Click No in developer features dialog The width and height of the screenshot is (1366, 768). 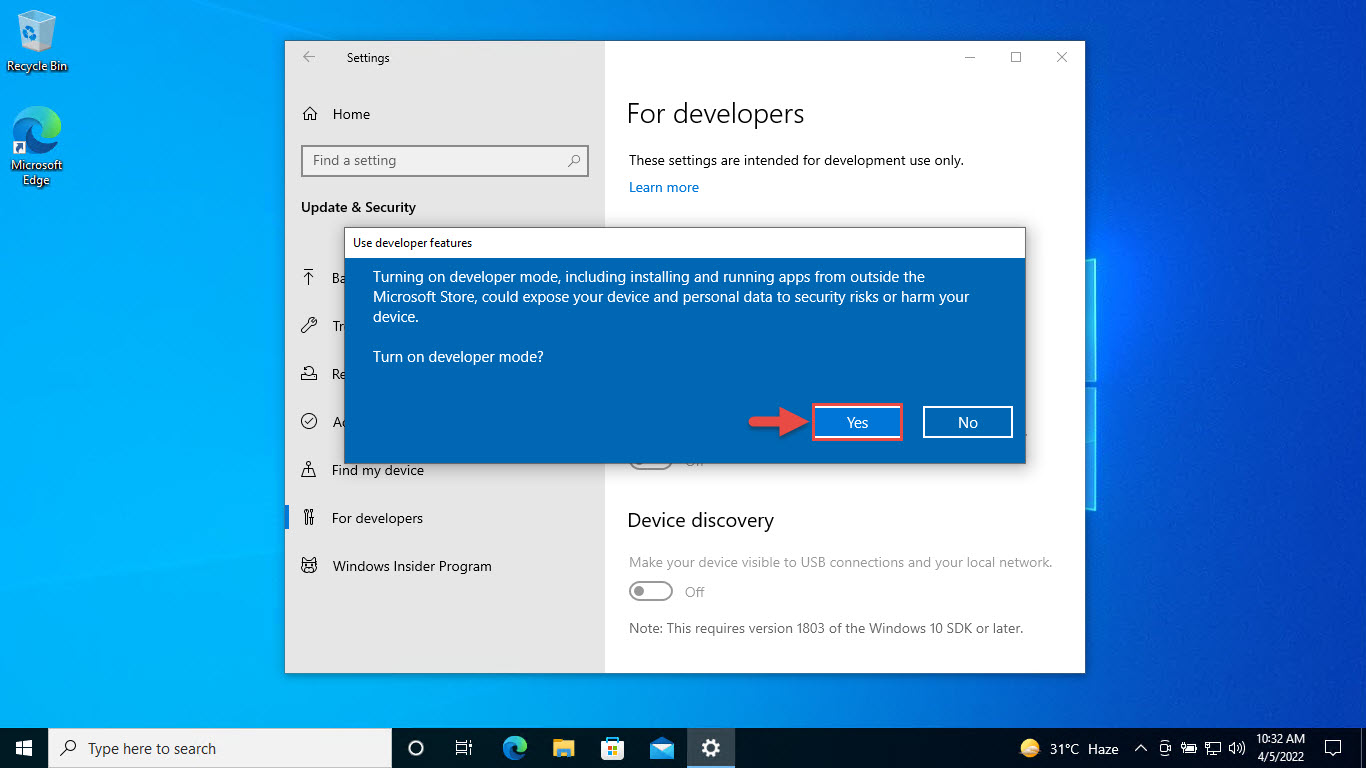point(967,422)
